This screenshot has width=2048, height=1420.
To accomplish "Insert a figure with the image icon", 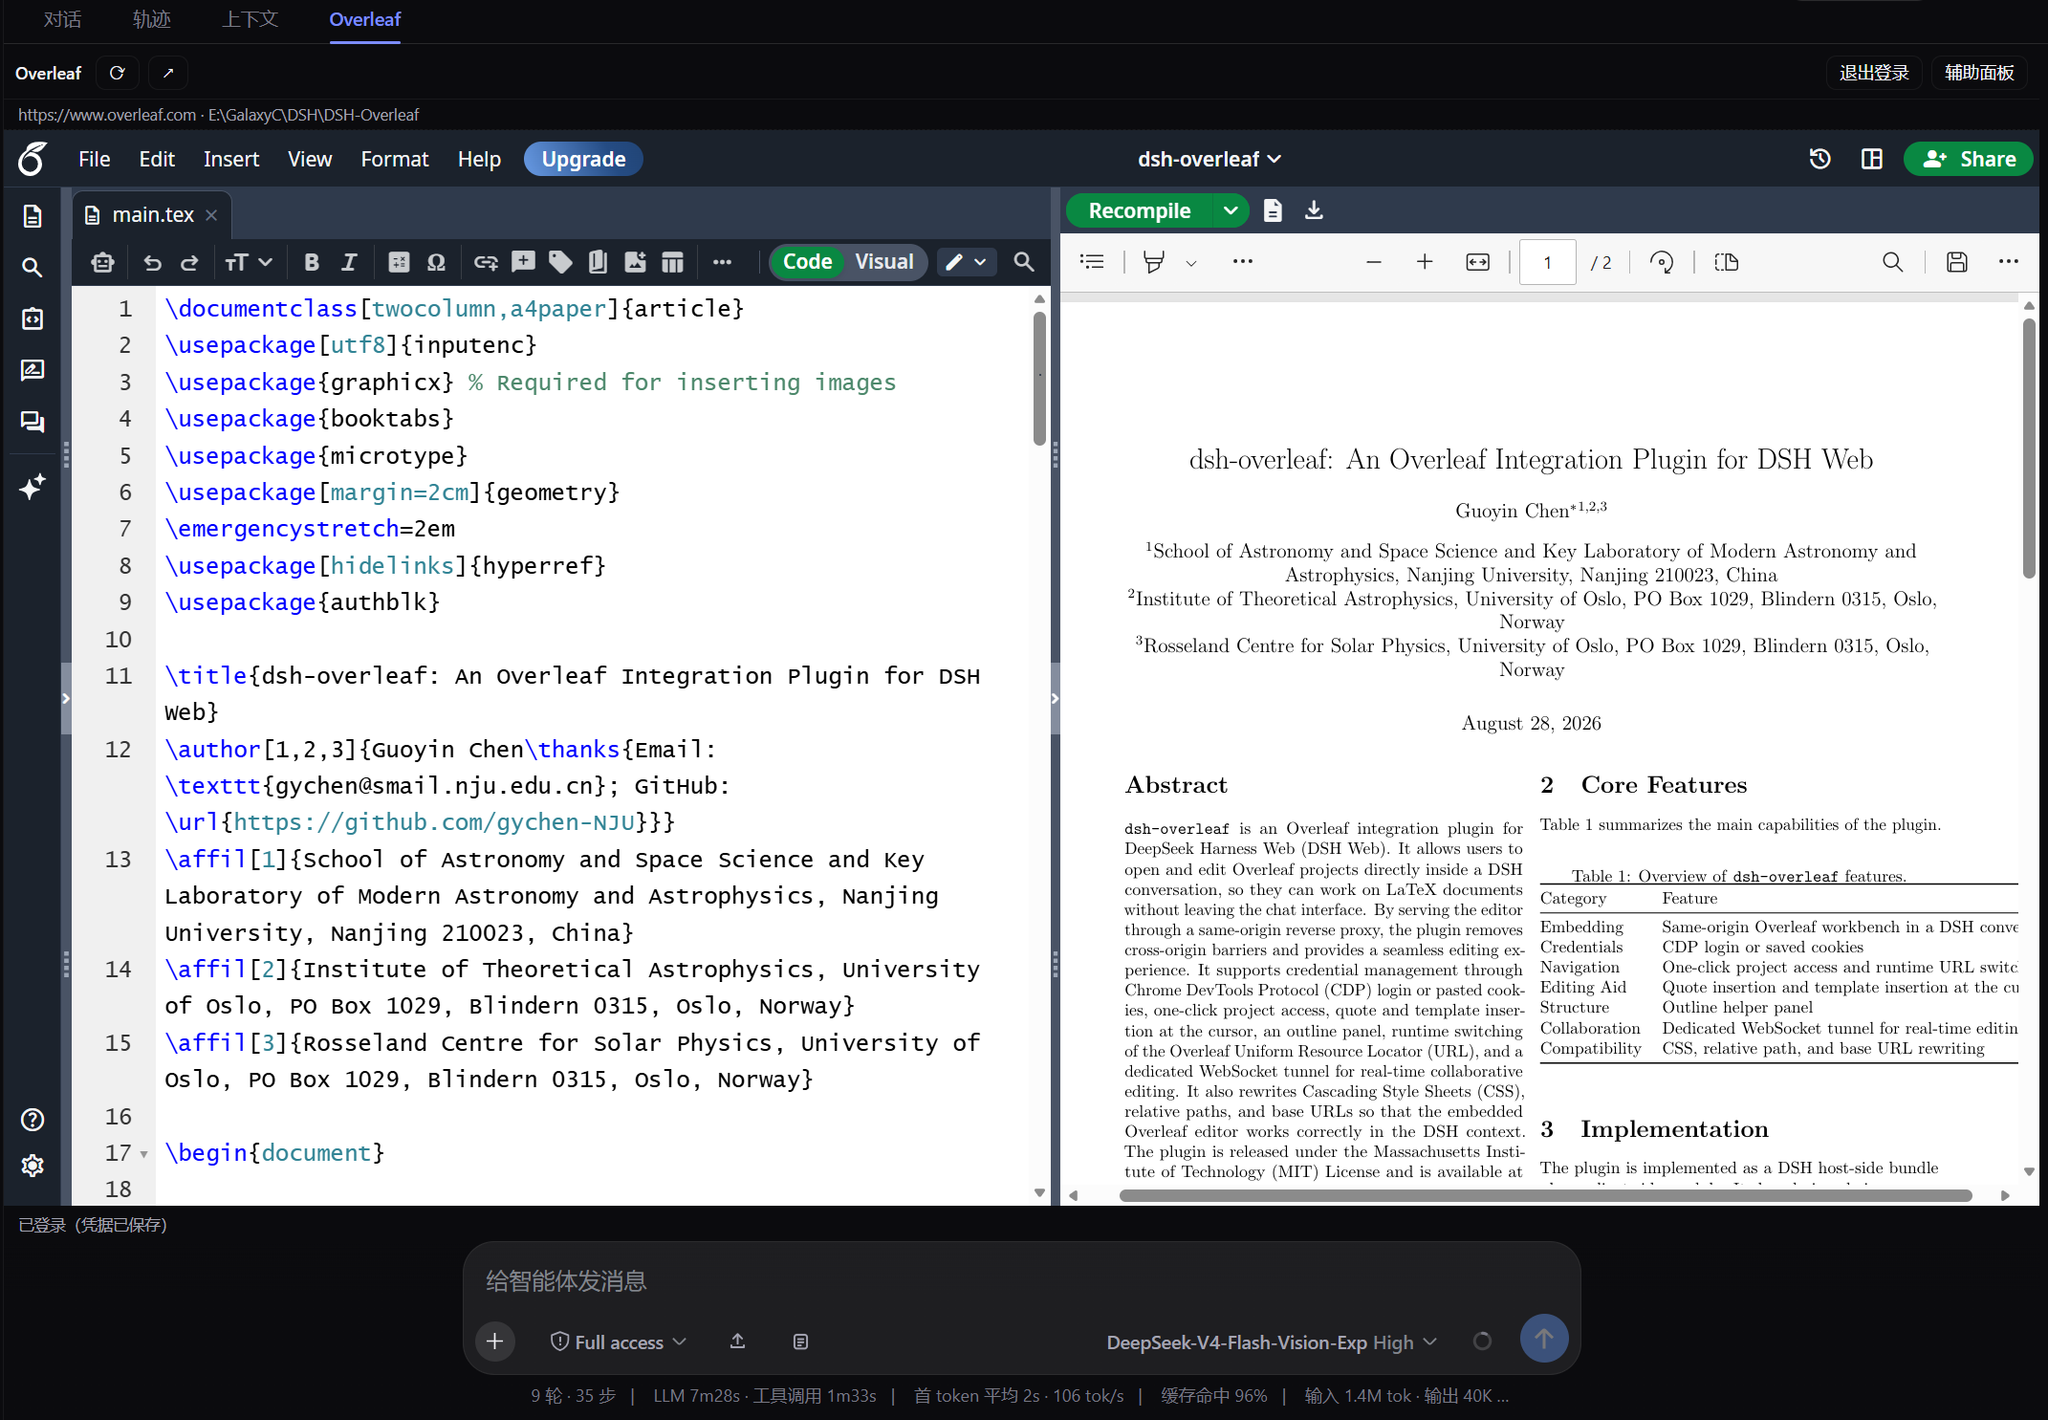I will [x=635, y=262].
